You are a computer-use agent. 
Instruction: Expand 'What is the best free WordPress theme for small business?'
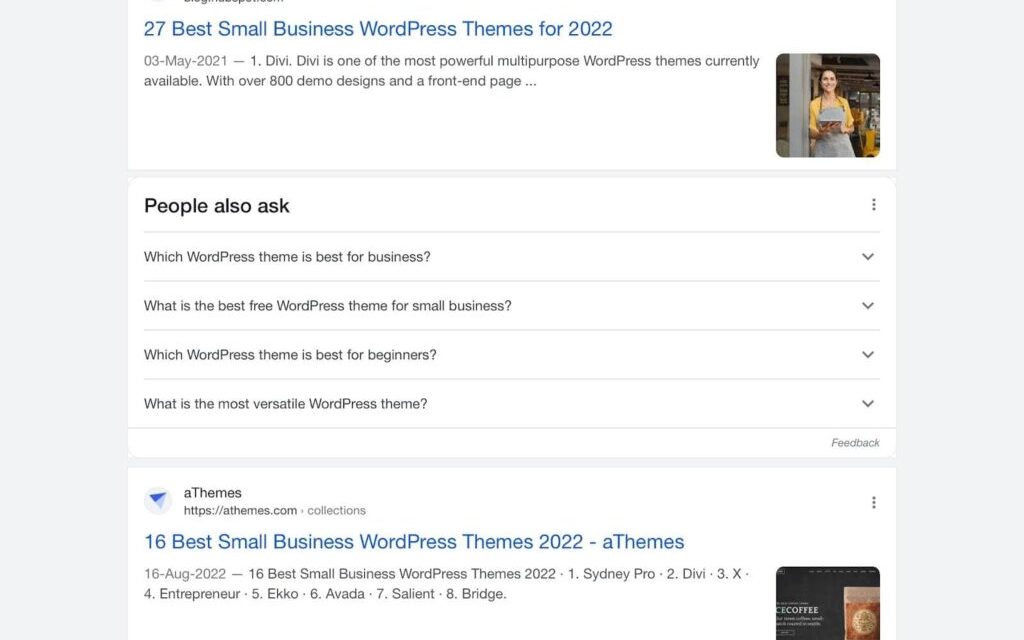pos(327,305)
